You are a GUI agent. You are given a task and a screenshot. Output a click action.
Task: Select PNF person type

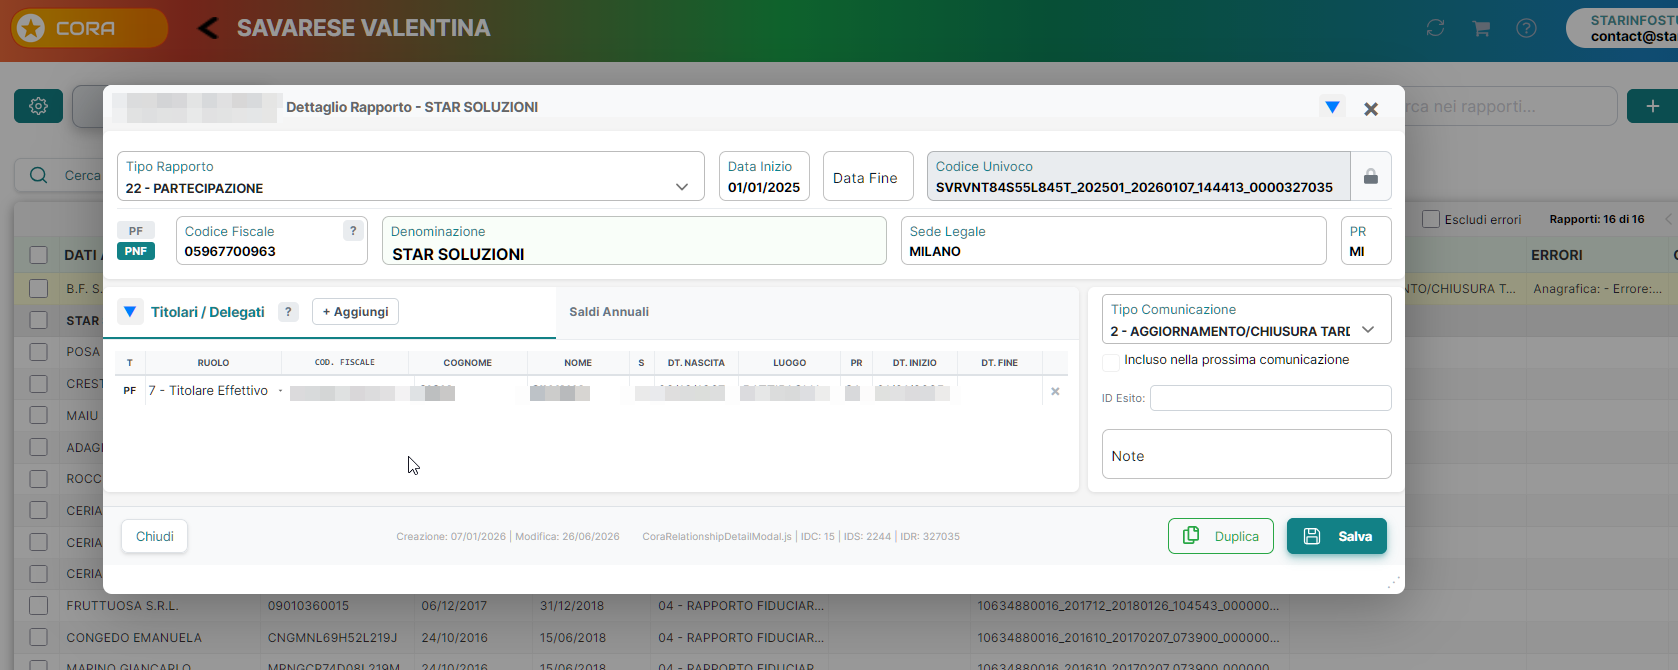[136, 251]
